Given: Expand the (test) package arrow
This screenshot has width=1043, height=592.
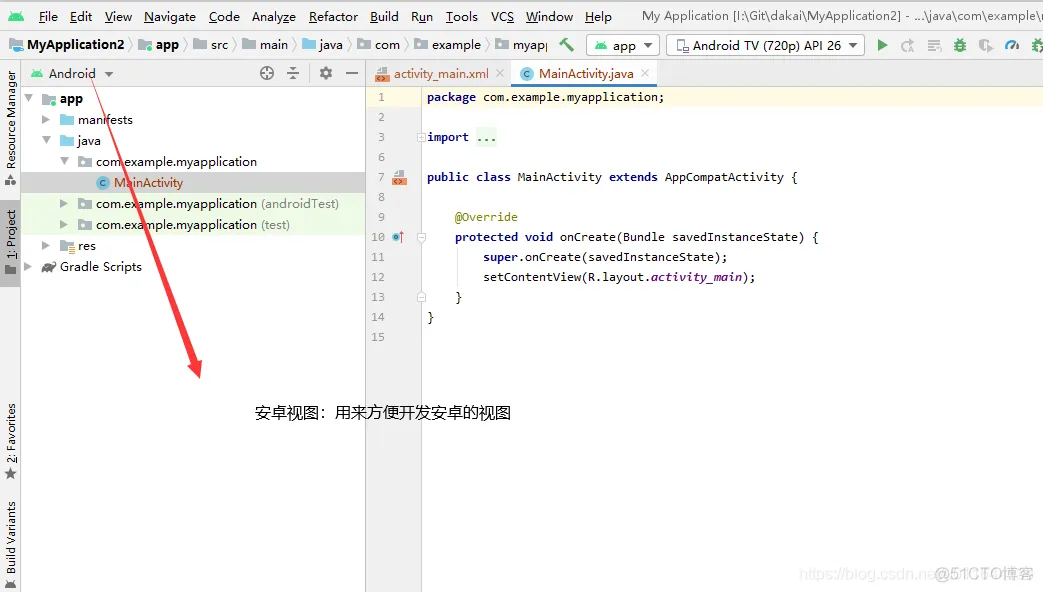Looking at the screenshot, I should point(64,225).
